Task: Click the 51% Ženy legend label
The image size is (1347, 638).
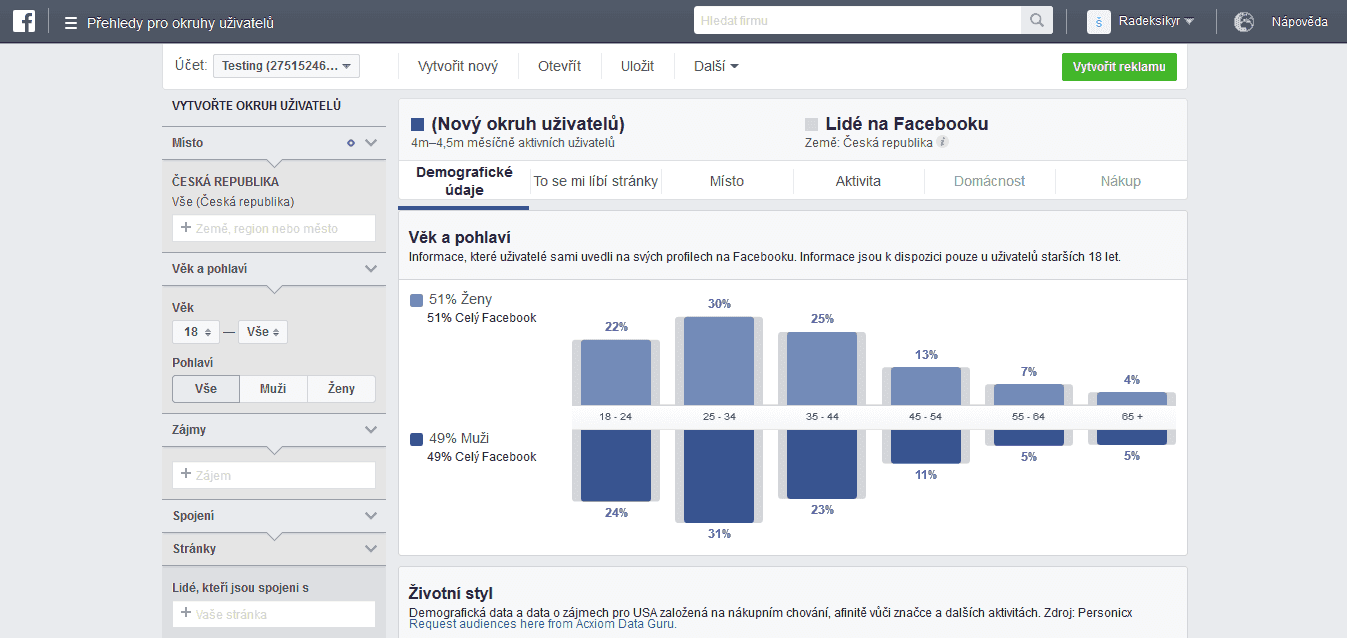Action: pyautogui.click(x=460, y=299)
